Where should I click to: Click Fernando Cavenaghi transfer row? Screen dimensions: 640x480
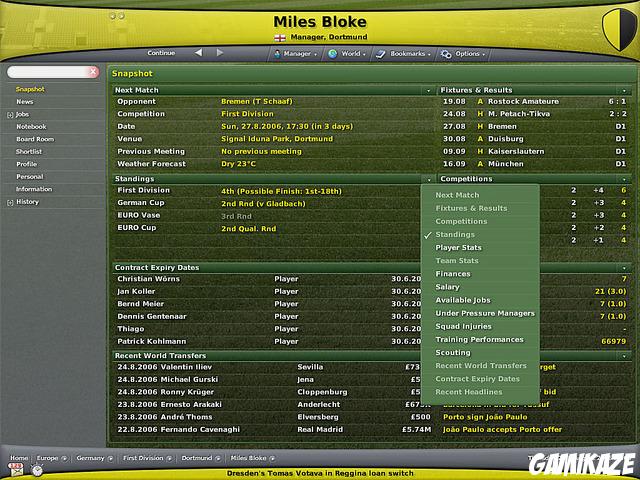273,430
